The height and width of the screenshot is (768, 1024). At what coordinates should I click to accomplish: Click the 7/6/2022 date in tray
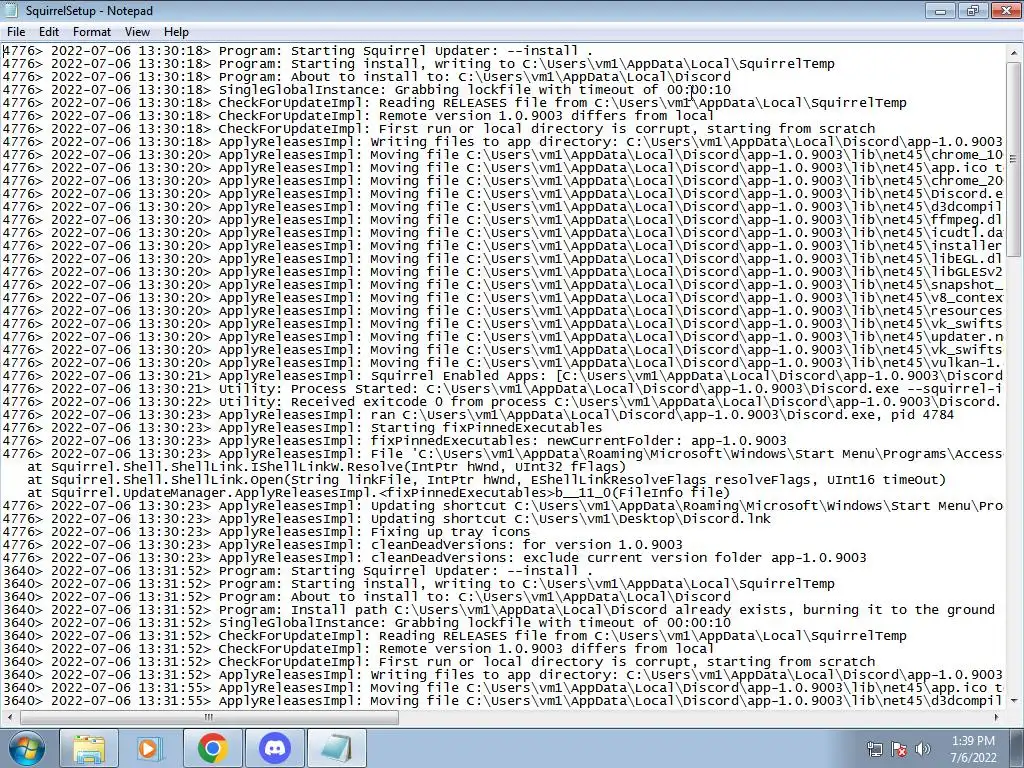click(x=973, y=758)
